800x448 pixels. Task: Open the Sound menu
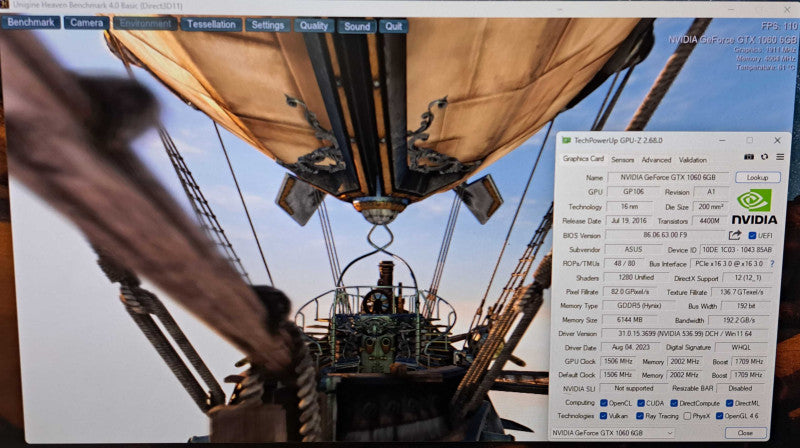coord(357,26)
